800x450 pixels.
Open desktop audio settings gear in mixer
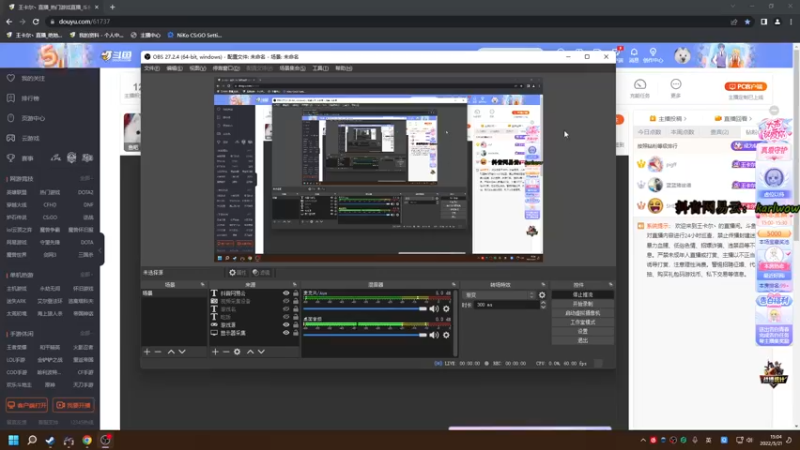click(x=446, y=335)
